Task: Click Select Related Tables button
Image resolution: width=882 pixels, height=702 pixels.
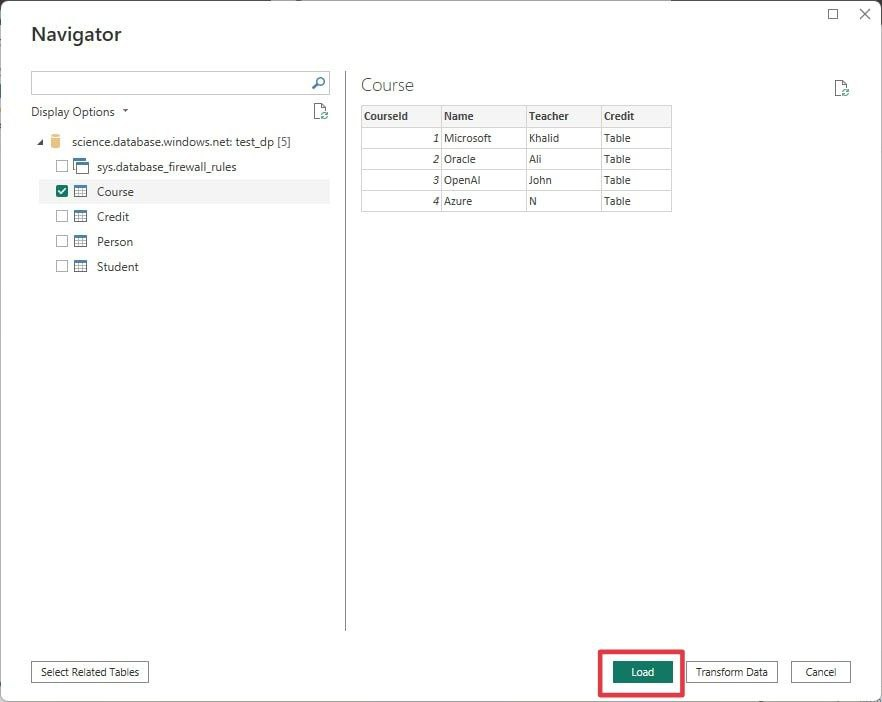Action: coord(90,672)
